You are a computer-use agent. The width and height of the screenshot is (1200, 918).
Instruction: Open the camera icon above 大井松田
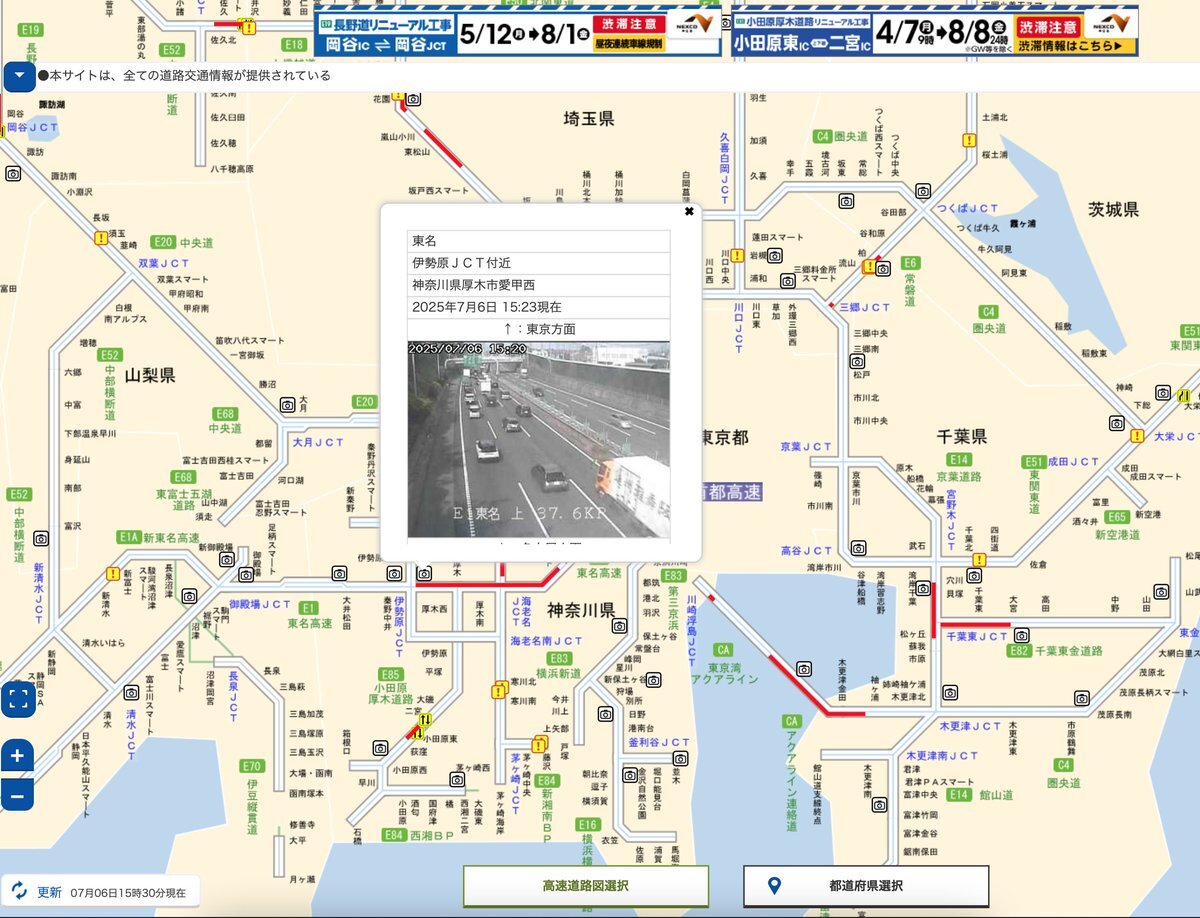pyautogui.click(x=339, y=573)
